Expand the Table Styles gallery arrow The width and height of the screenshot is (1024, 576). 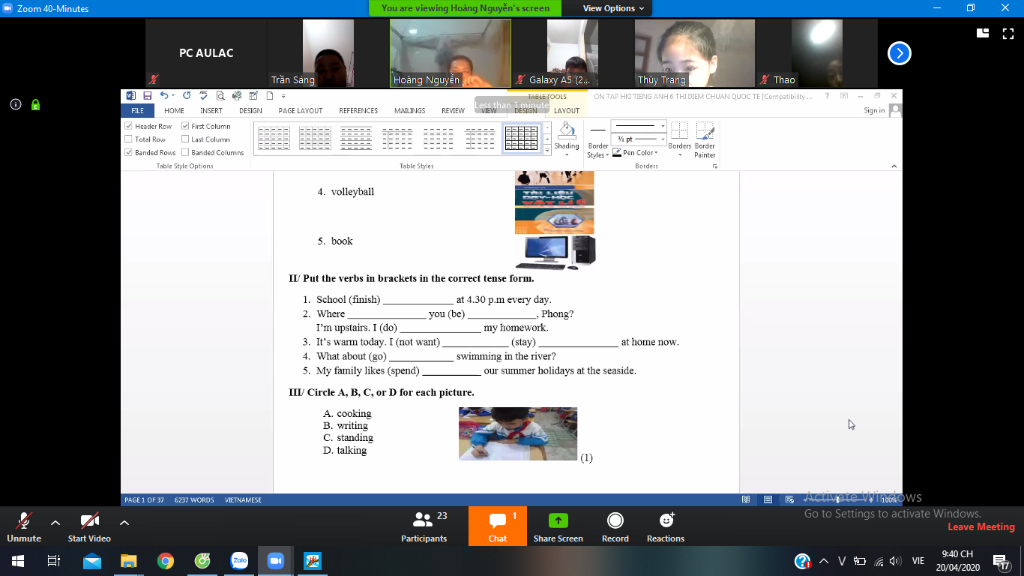(x=547, y=152)
